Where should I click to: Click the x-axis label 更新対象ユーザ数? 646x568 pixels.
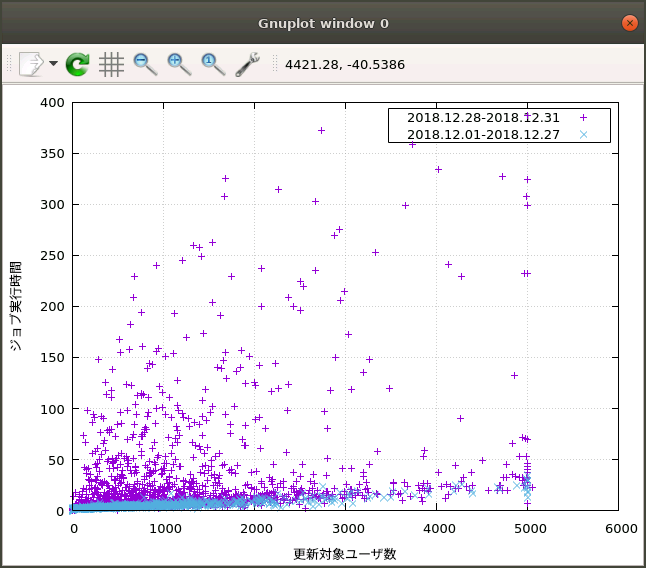pyautogui.click(x=345, y=553)
